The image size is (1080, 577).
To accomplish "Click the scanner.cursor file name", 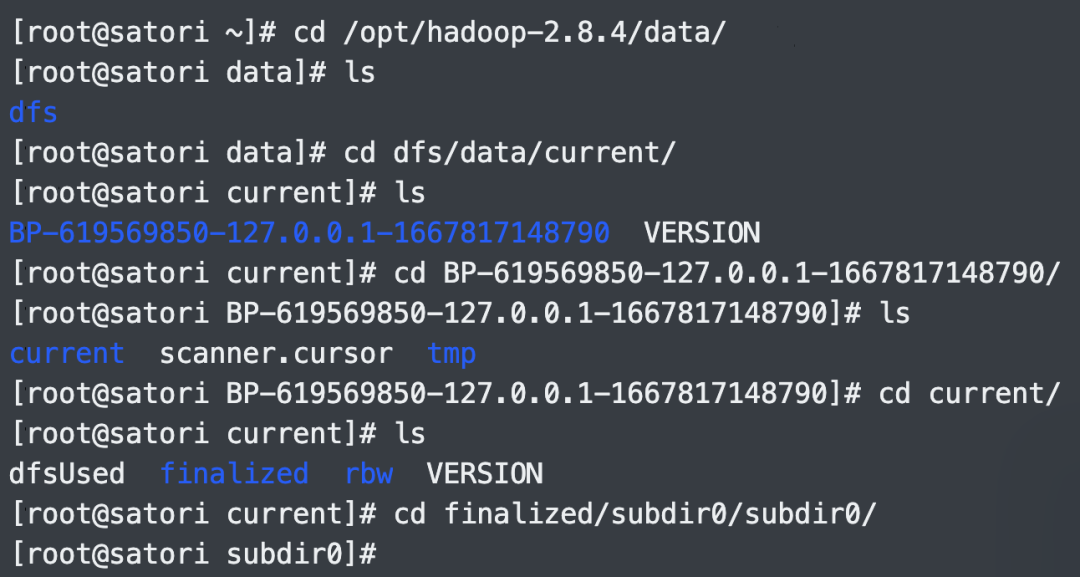I will pos(276,353).
